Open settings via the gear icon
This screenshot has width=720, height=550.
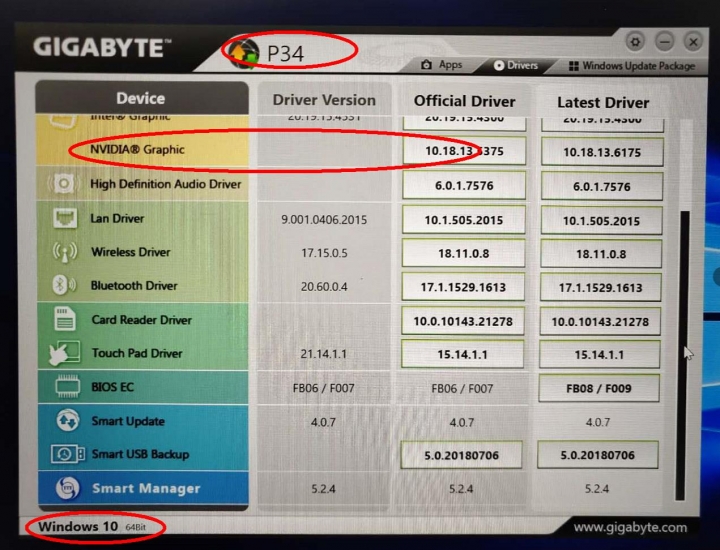click(x=636, y=42)
